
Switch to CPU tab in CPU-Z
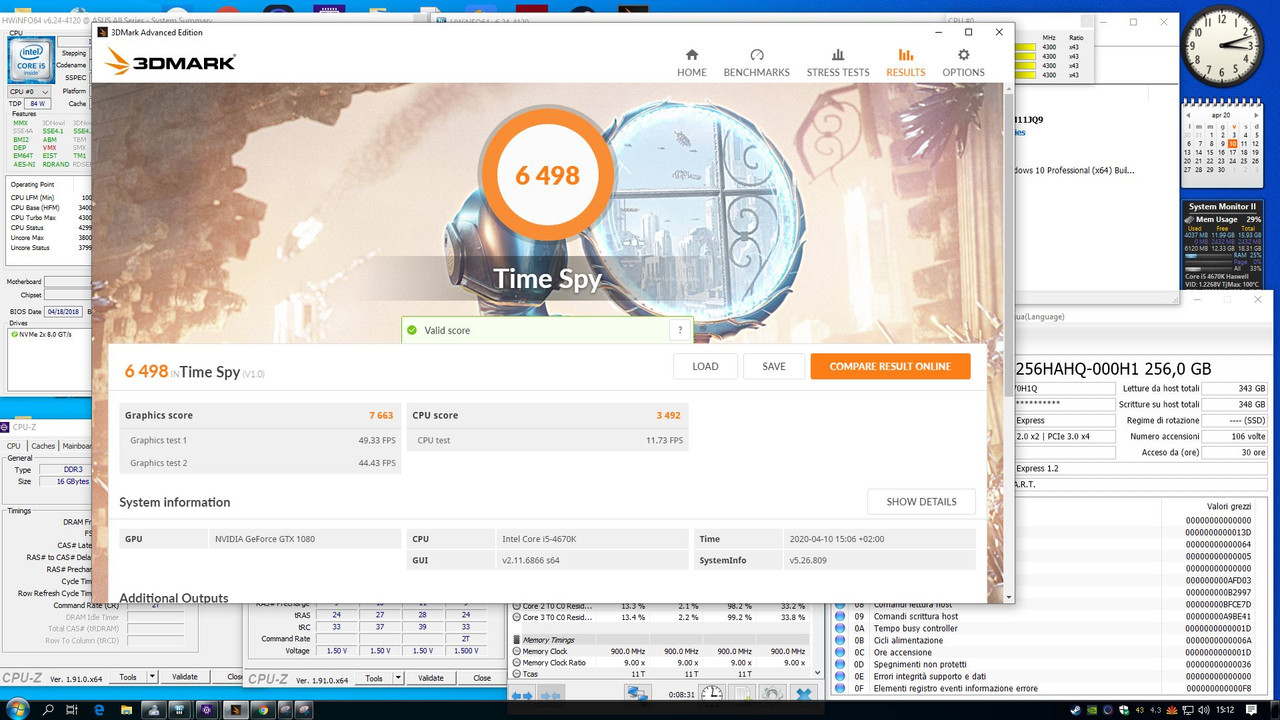[14, 446]
